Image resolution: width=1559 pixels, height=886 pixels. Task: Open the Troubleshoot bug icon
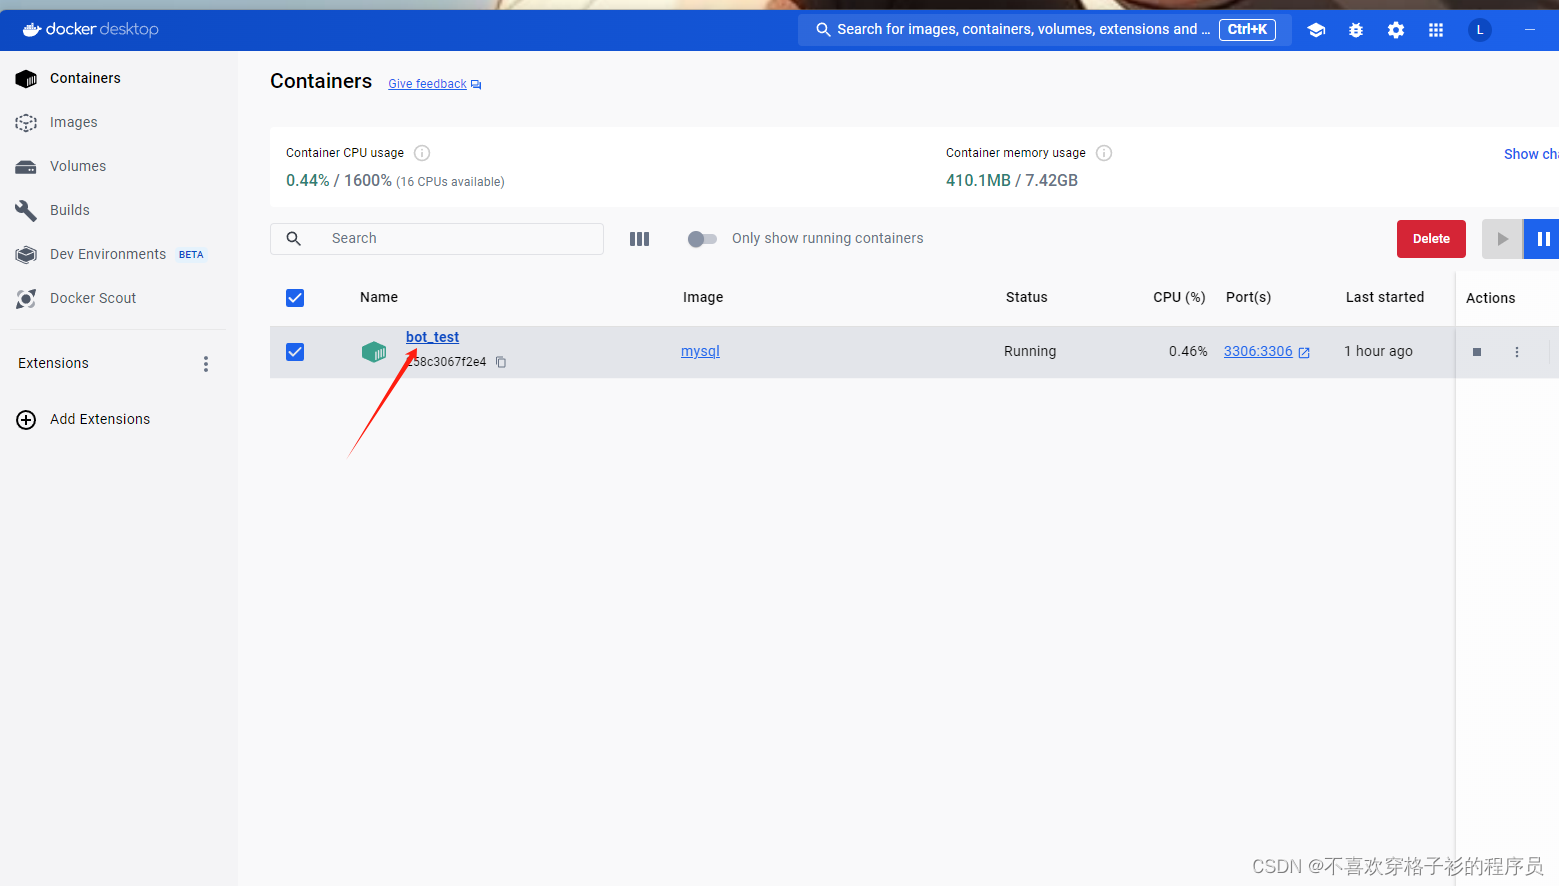[x=1356, y=30]
